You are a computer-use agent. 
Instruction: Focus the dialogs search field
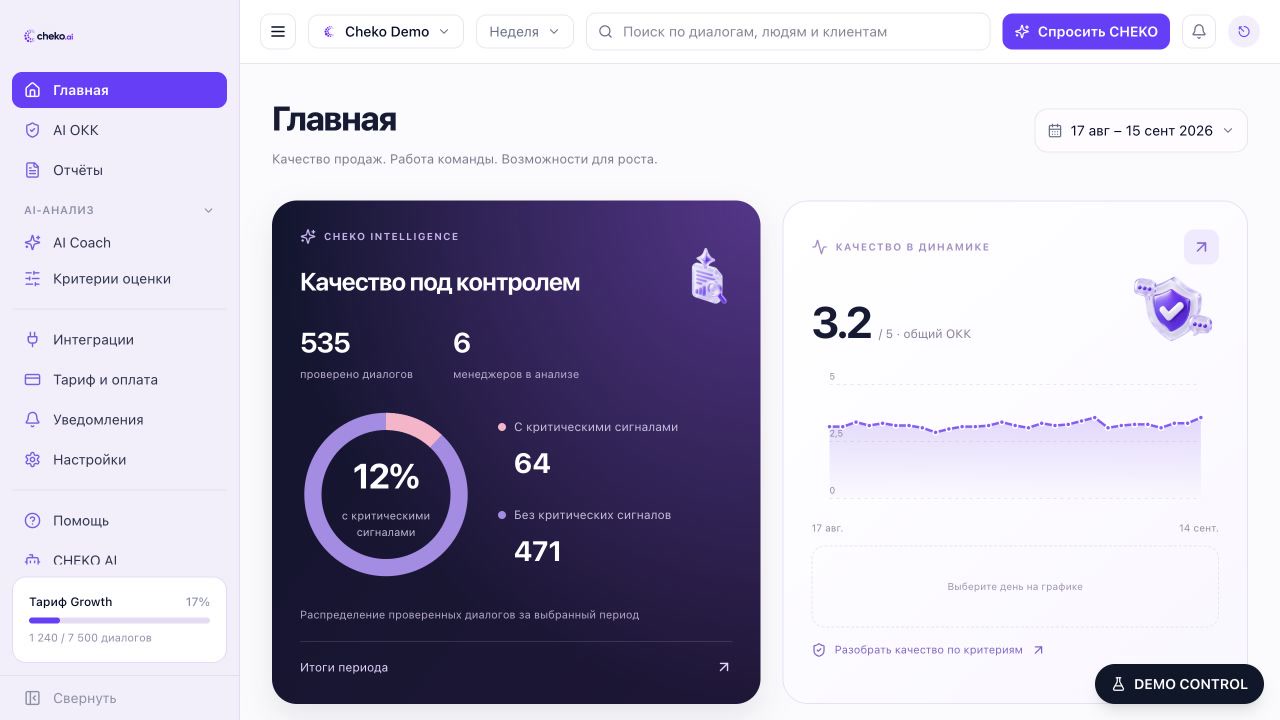(788, 32)
